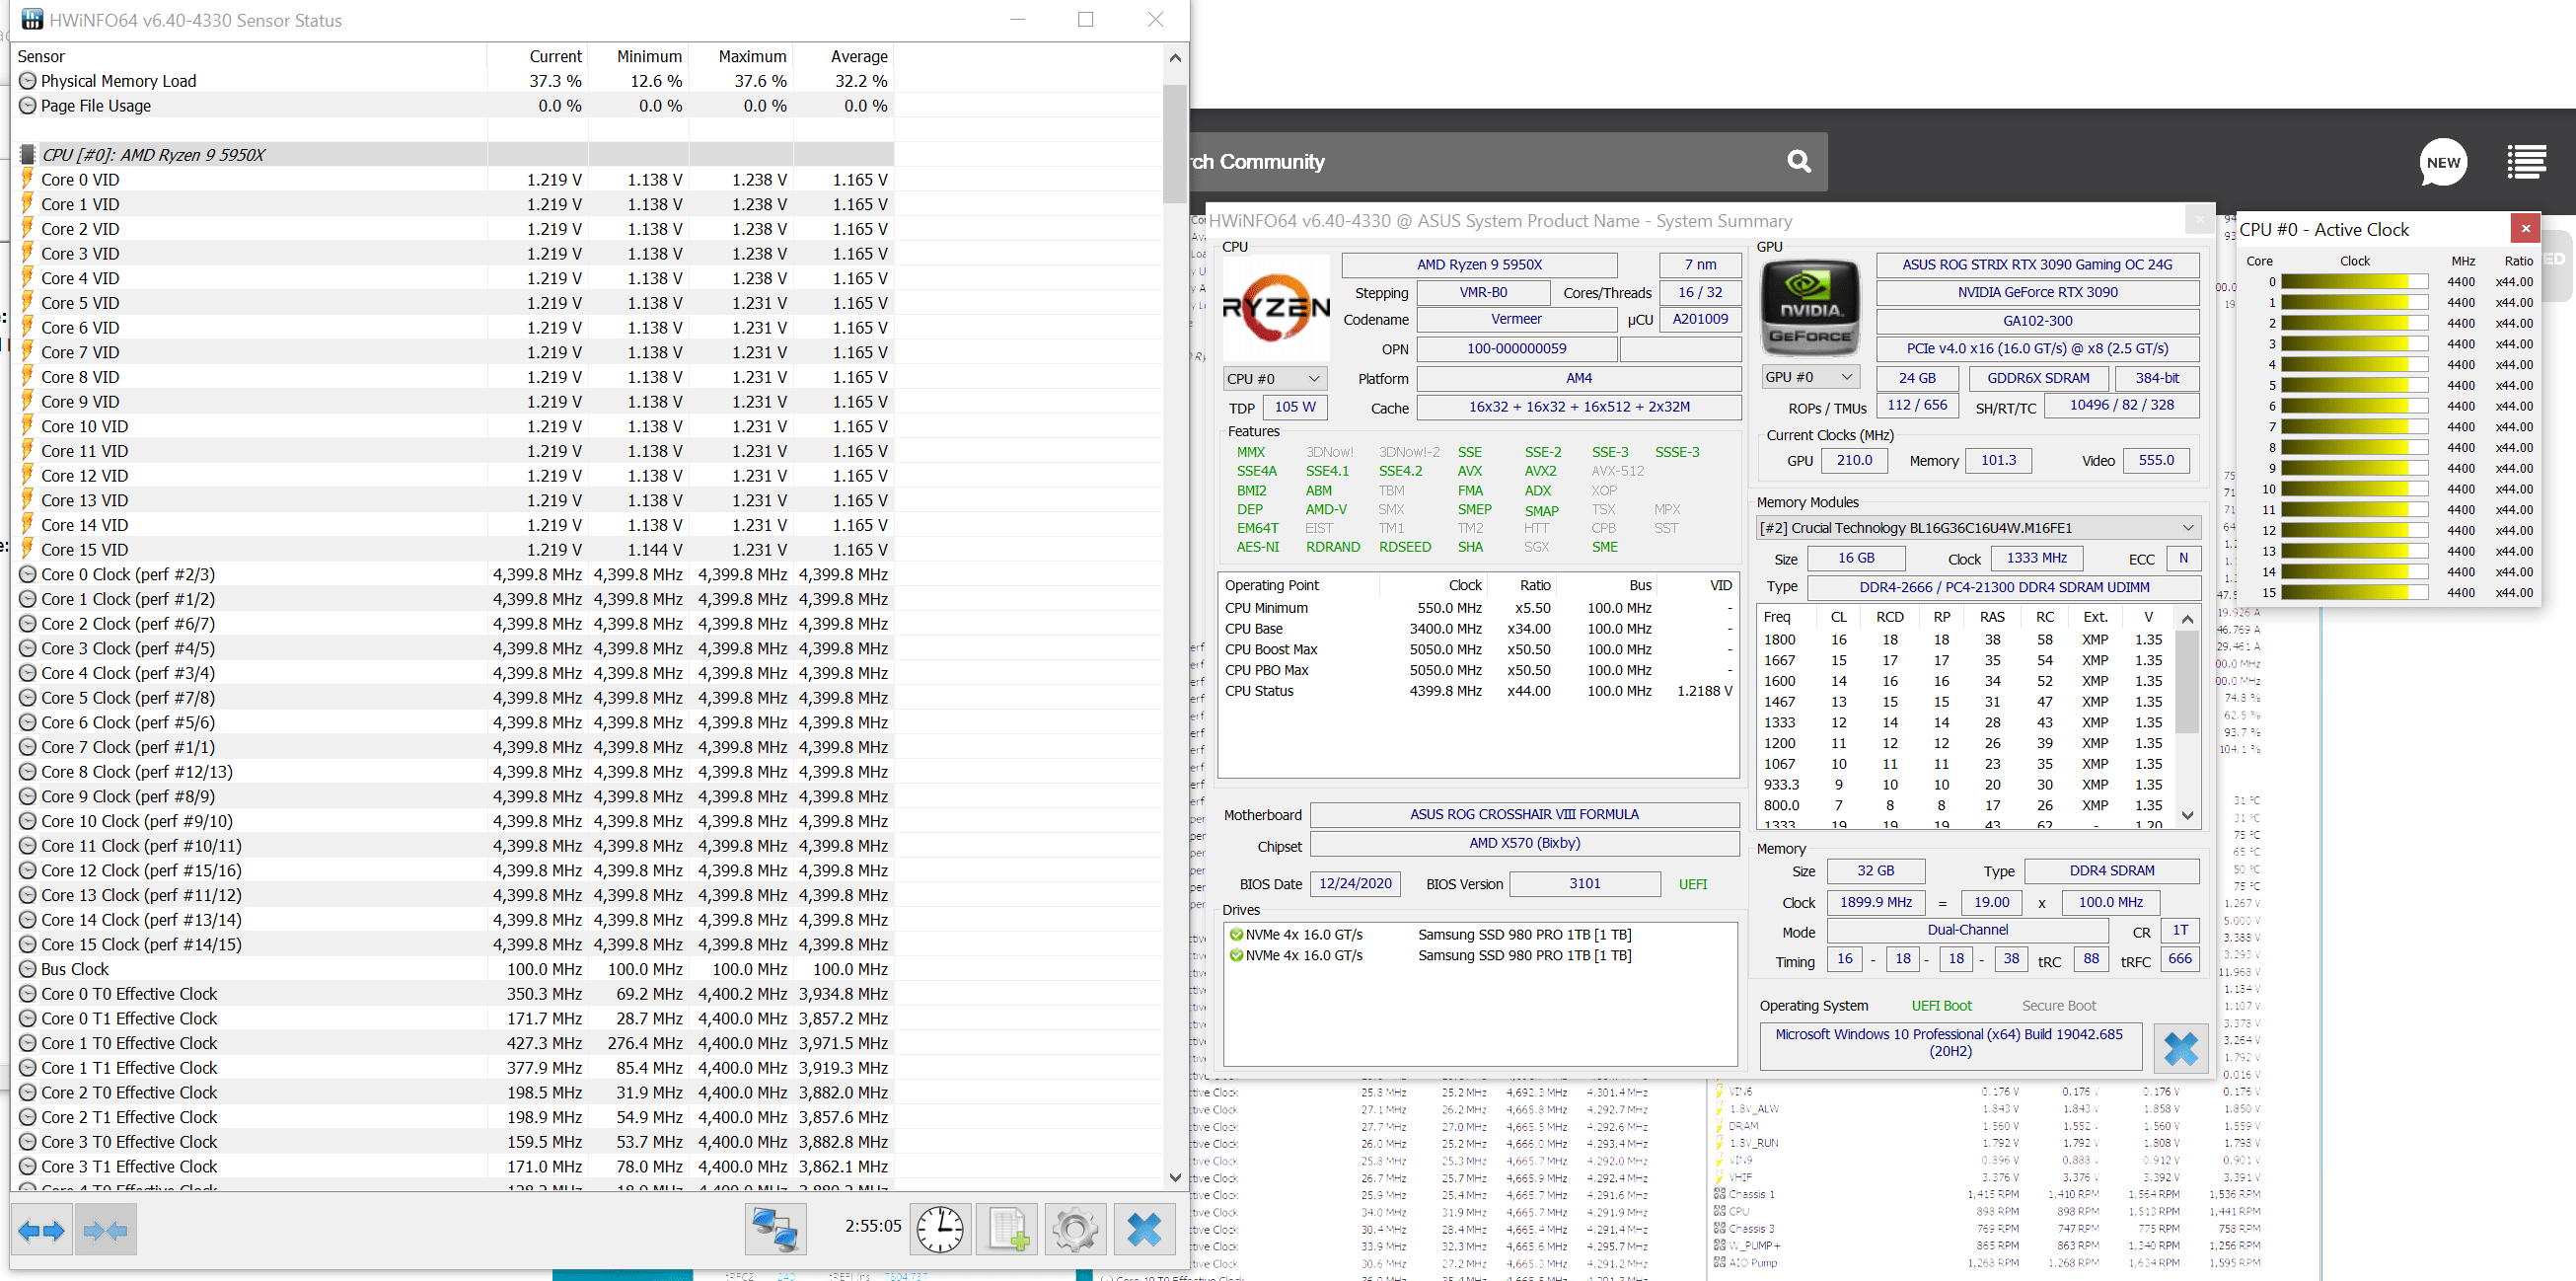Screen dimensions: 2576x1281
Task: Click the Sensor column header
Action: tap(250, 57)
